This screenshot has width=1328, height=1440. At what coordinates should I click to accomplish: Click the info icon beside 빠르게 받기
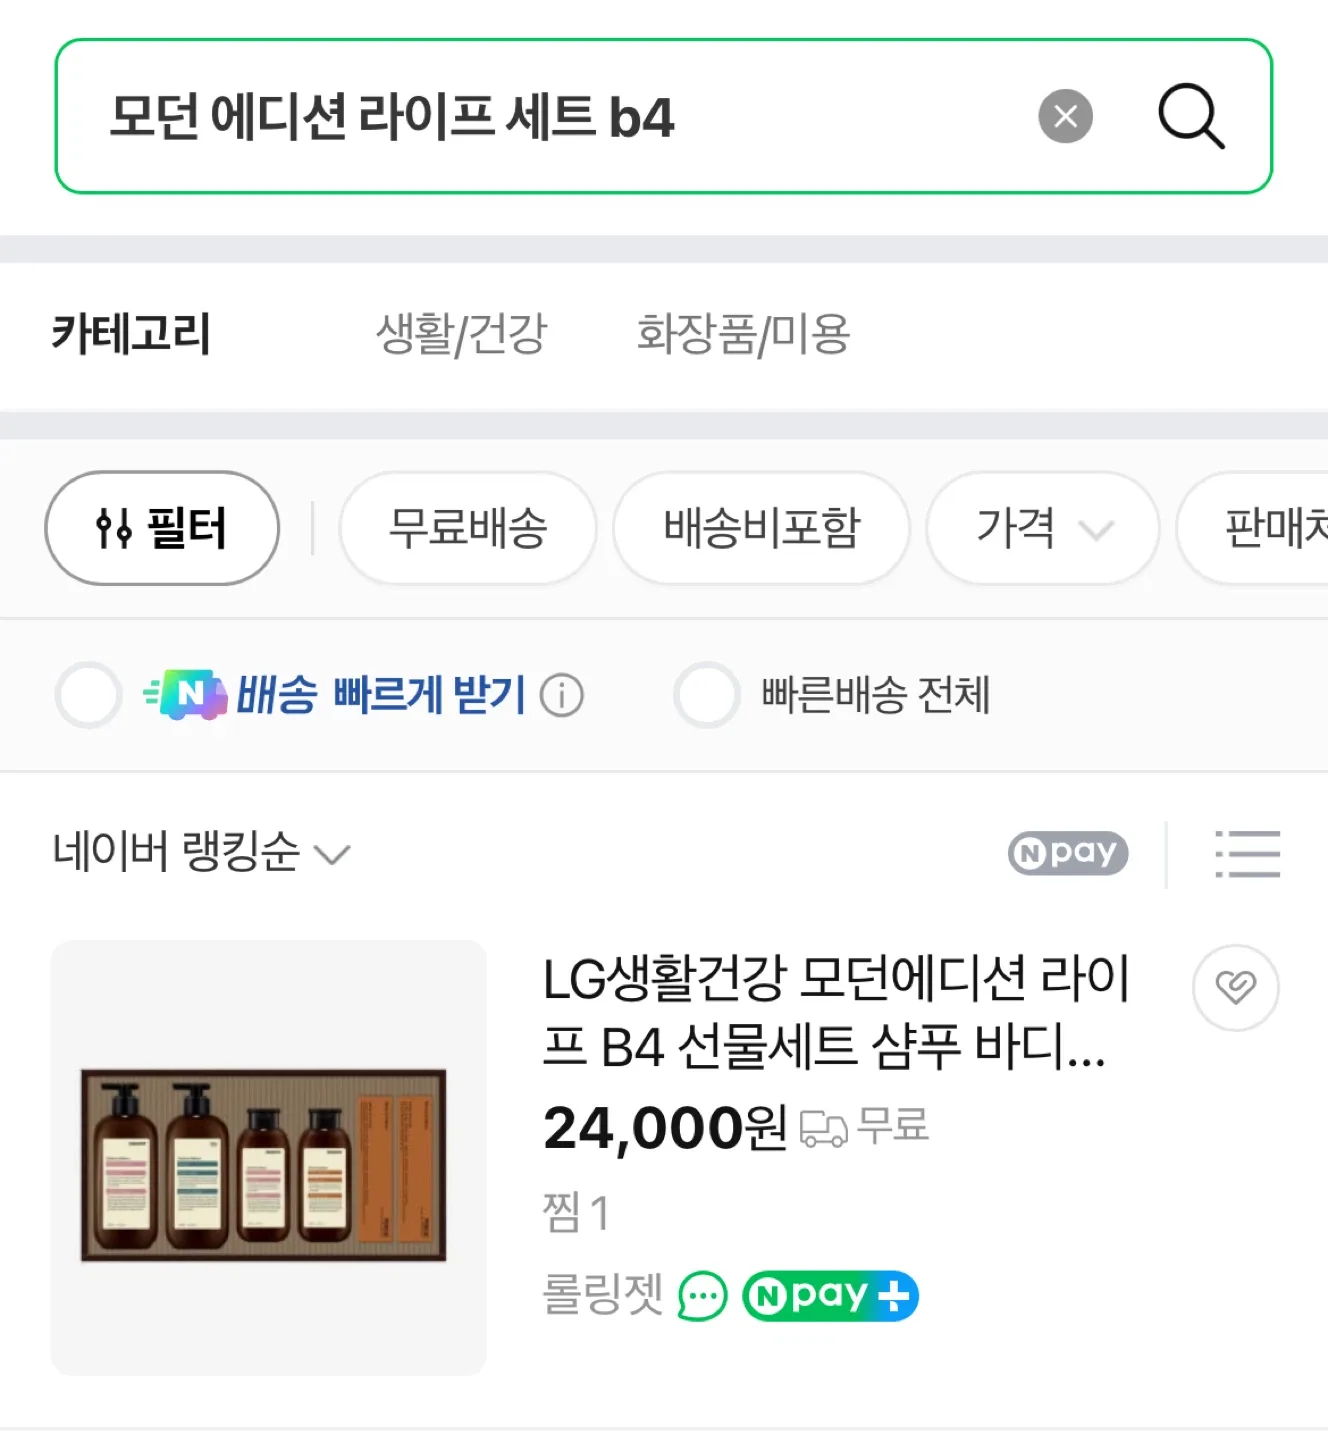tap(561, 695)
